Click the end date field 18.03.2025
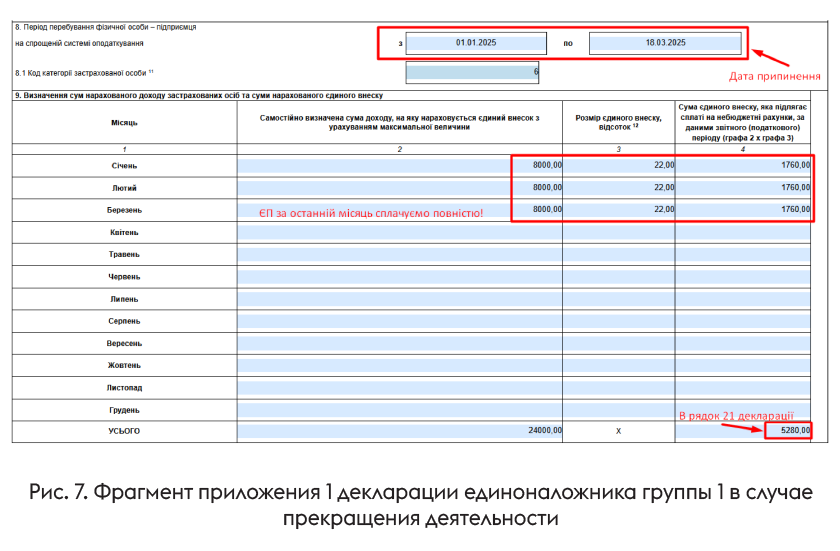This screenshot has height=551, width=840. click(x=665, y=43)
